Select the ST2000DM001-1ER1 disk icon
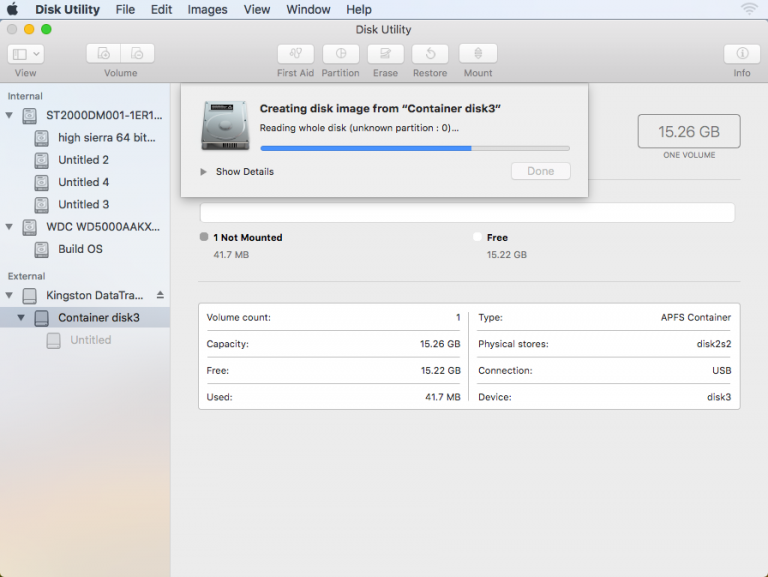 [x=29, y=116]
